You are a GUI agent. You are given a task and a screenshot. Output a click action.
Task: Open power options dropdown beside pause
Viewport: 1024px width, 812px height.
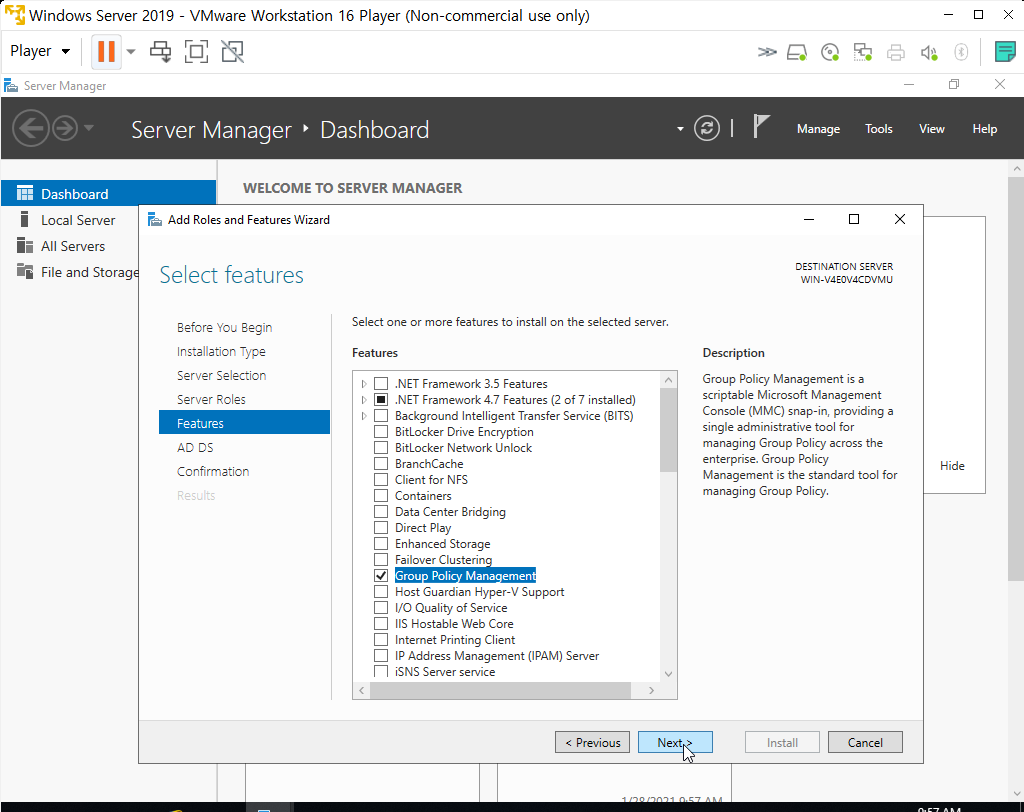pos(131,52)
